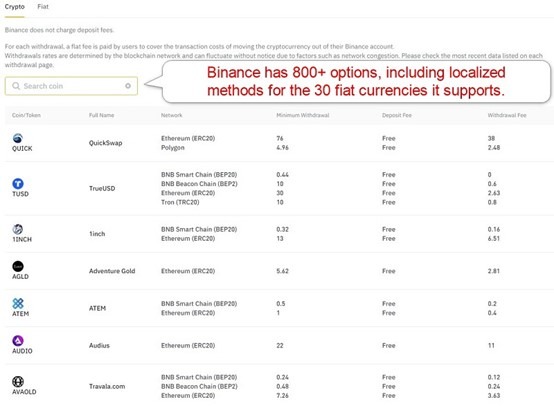554x406 pixels.
Task: Select the Deposit Fee column header
Action: click(397, 115)
